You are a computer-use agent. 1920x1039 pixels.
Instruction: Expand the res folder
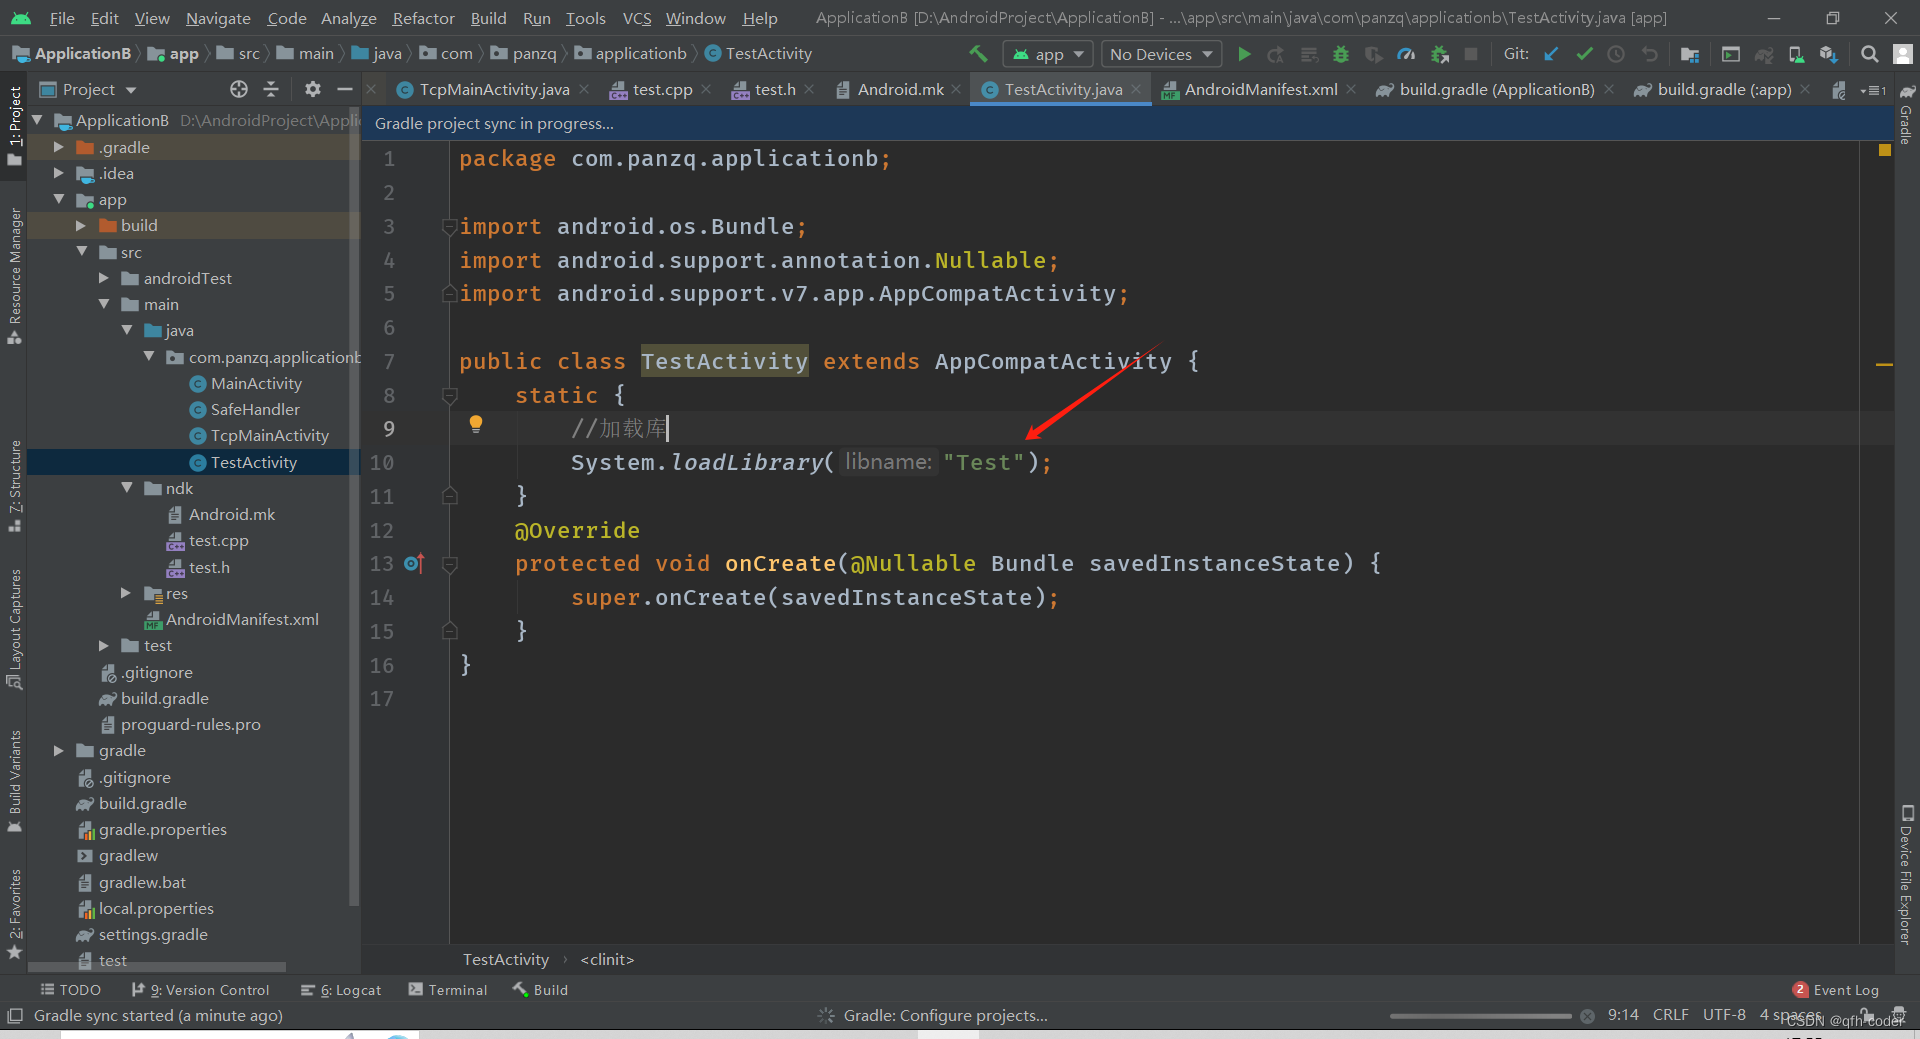pyautogui.click(x=126, y=593)
